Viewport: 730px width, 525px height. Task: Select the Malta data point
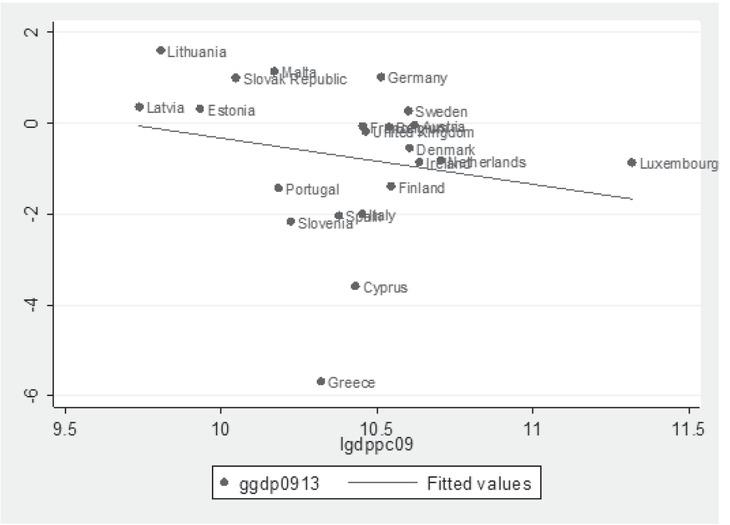(x=274, y=72)
